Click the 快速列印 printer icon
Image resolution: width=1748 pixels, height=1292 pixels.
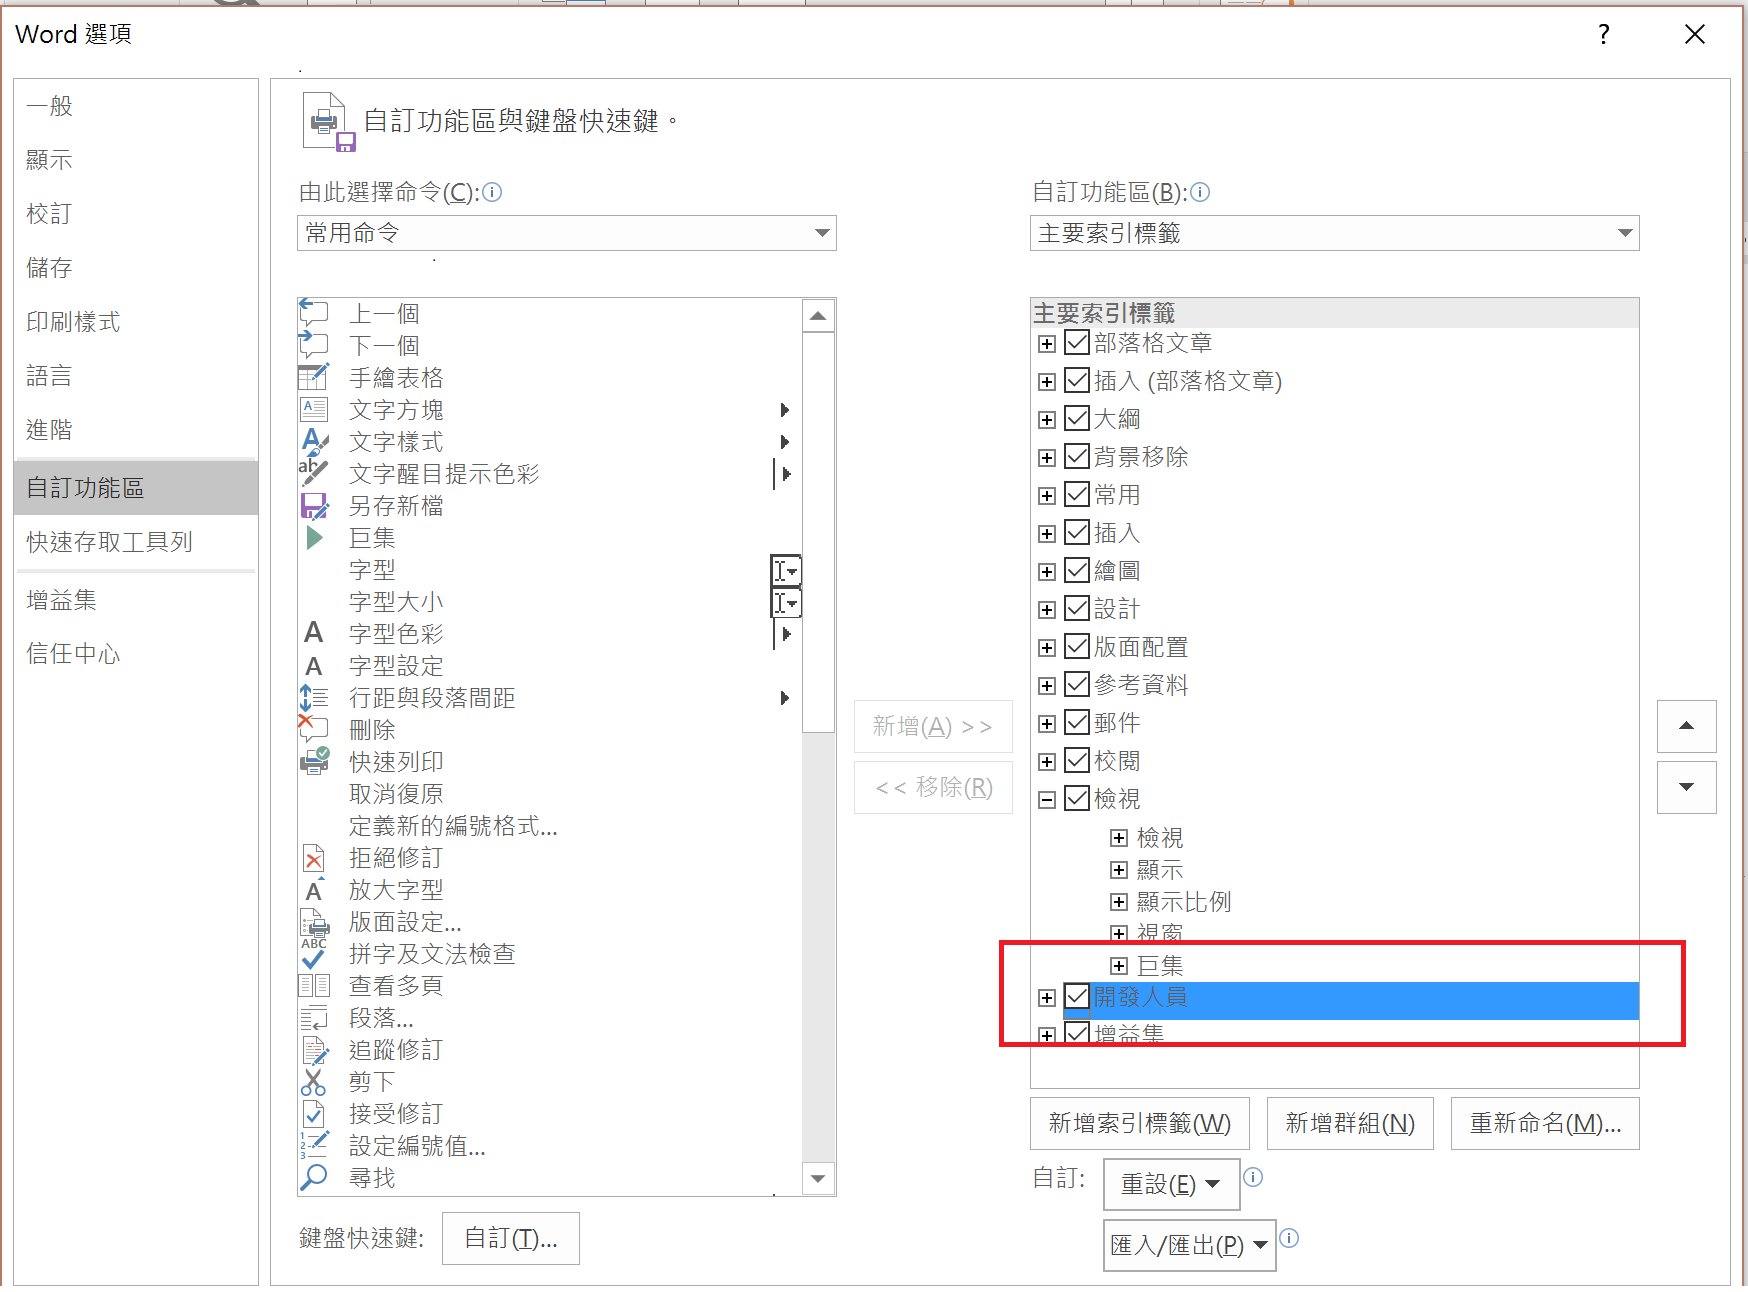pyautogui.click(x=314, y=761)
